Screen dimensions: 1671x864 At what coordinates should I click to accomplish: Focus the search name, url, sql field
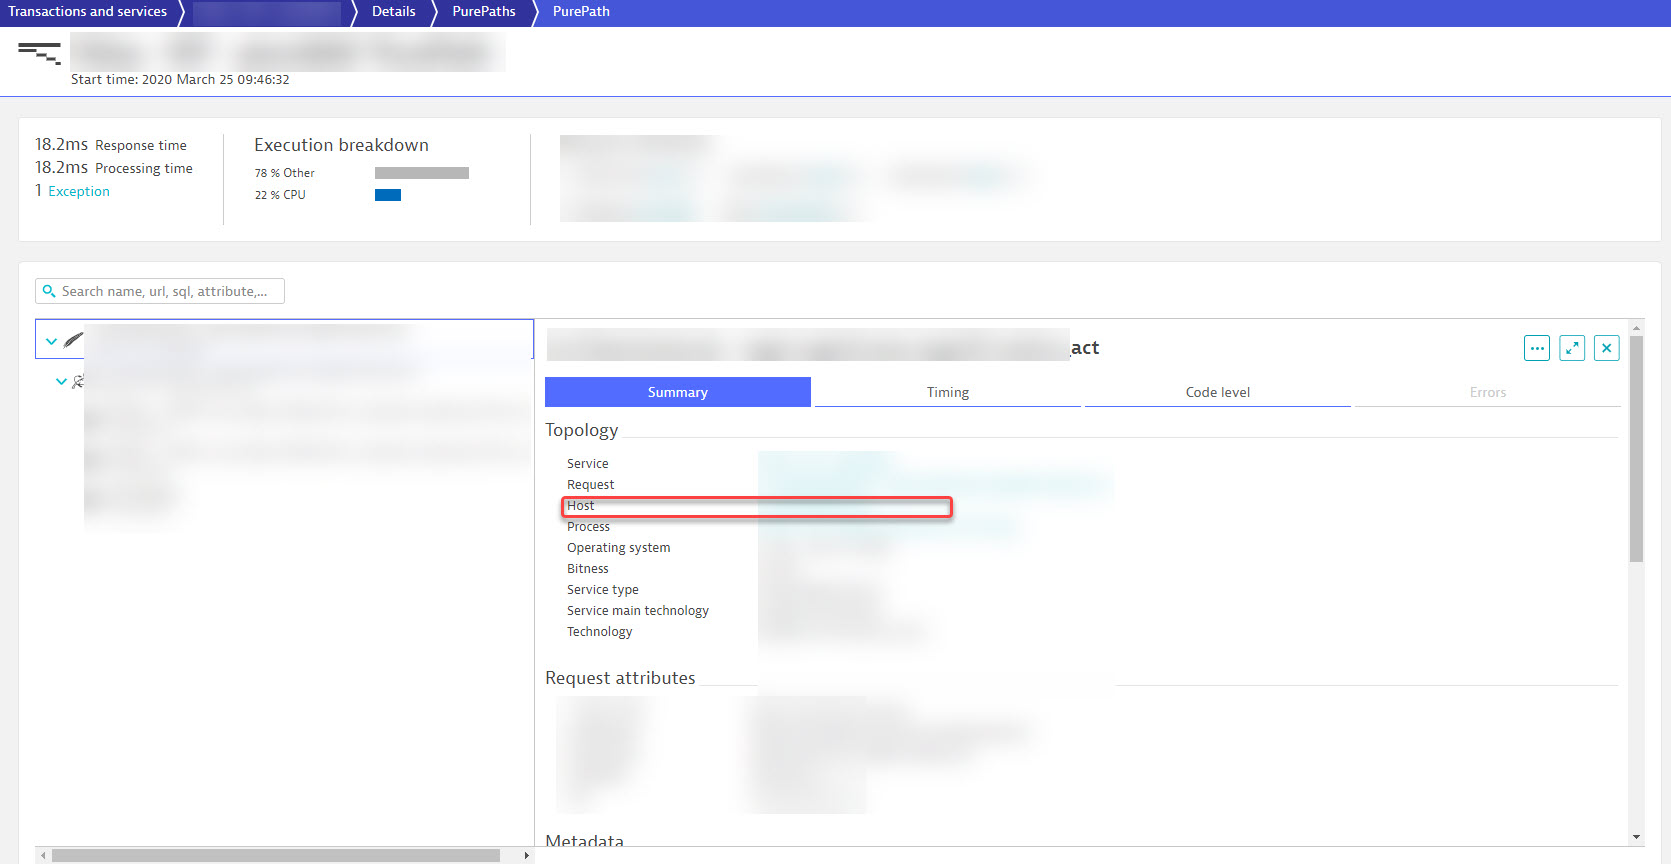point(165,291)
